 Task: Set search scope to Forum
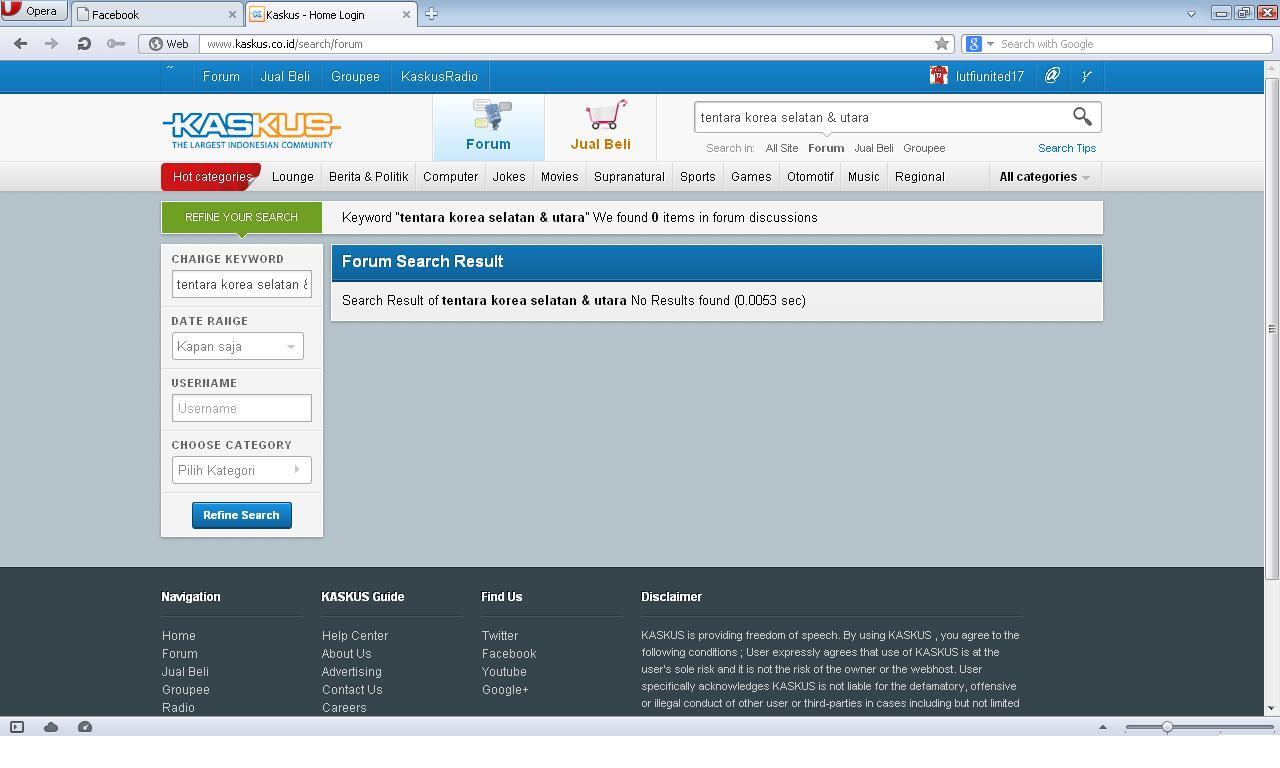[826, 148]
